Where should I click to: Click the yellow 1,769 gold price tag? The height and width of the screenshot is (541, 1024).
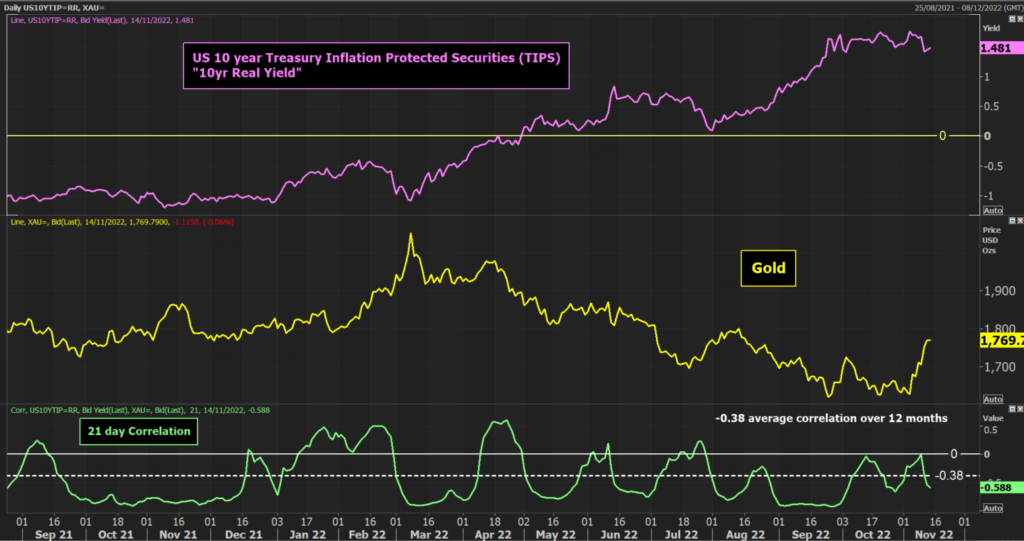click(x=1002, y=340)
